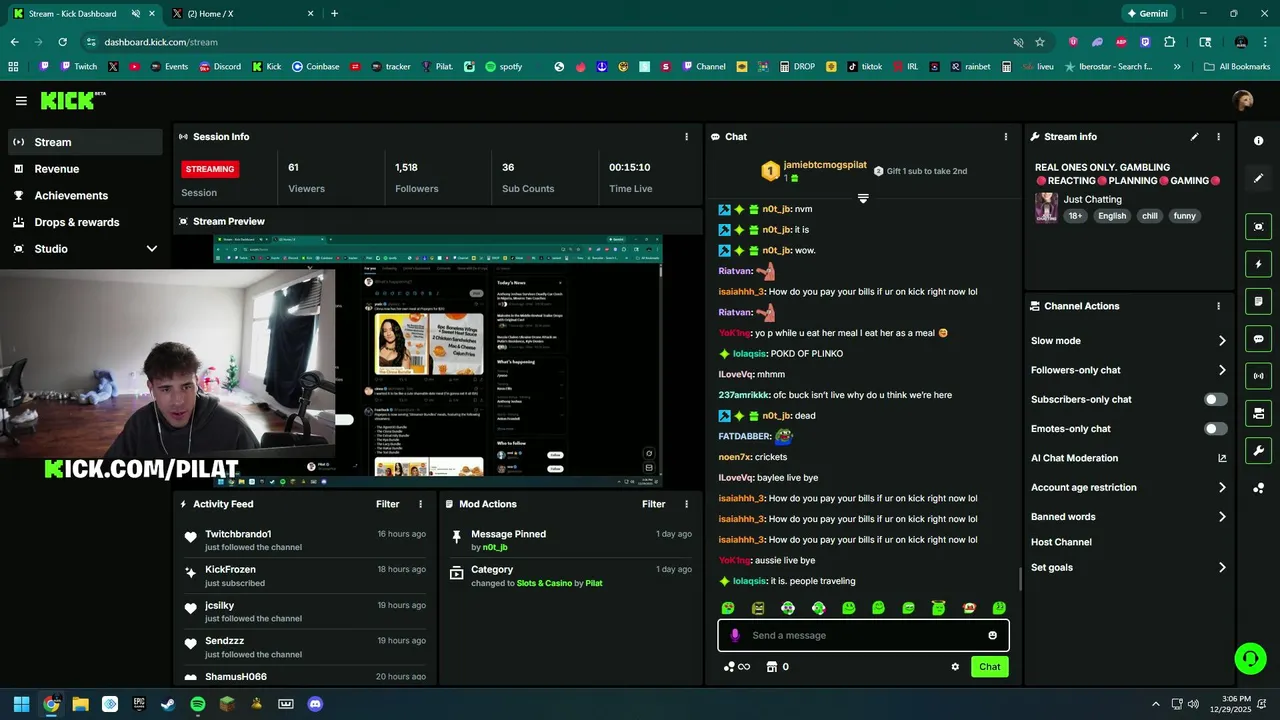
Task: Open Mod Actions three-dot menu
Action: (x=686, y=504)
